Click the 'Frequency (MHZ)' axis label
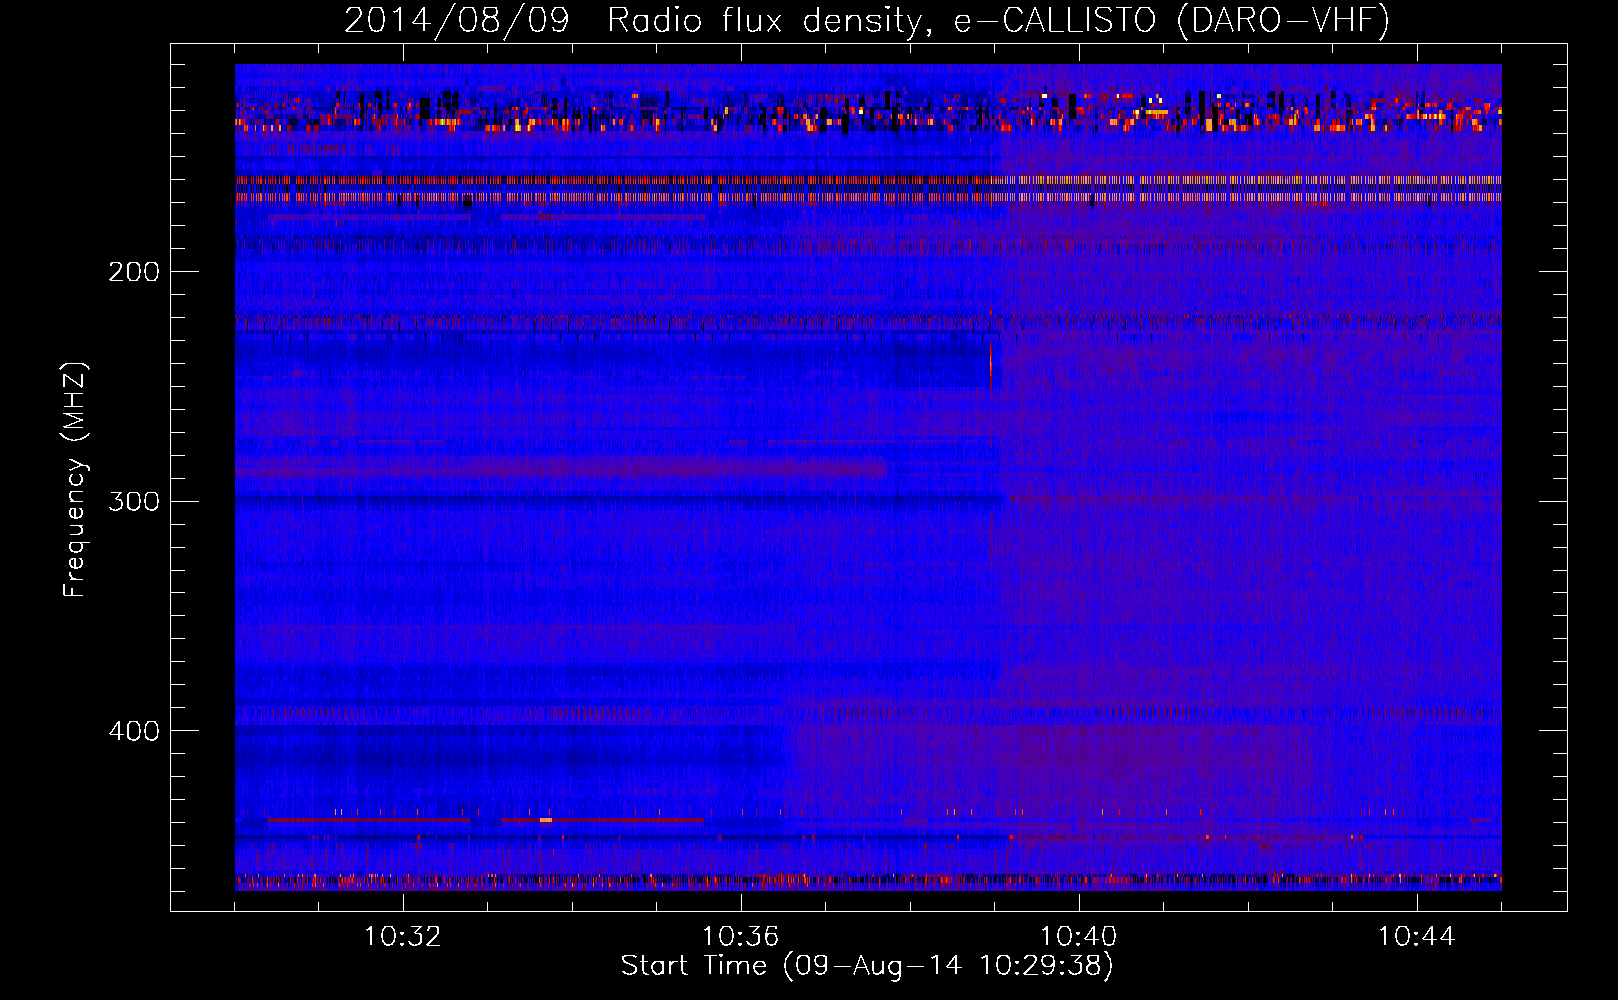 point(75,480)
